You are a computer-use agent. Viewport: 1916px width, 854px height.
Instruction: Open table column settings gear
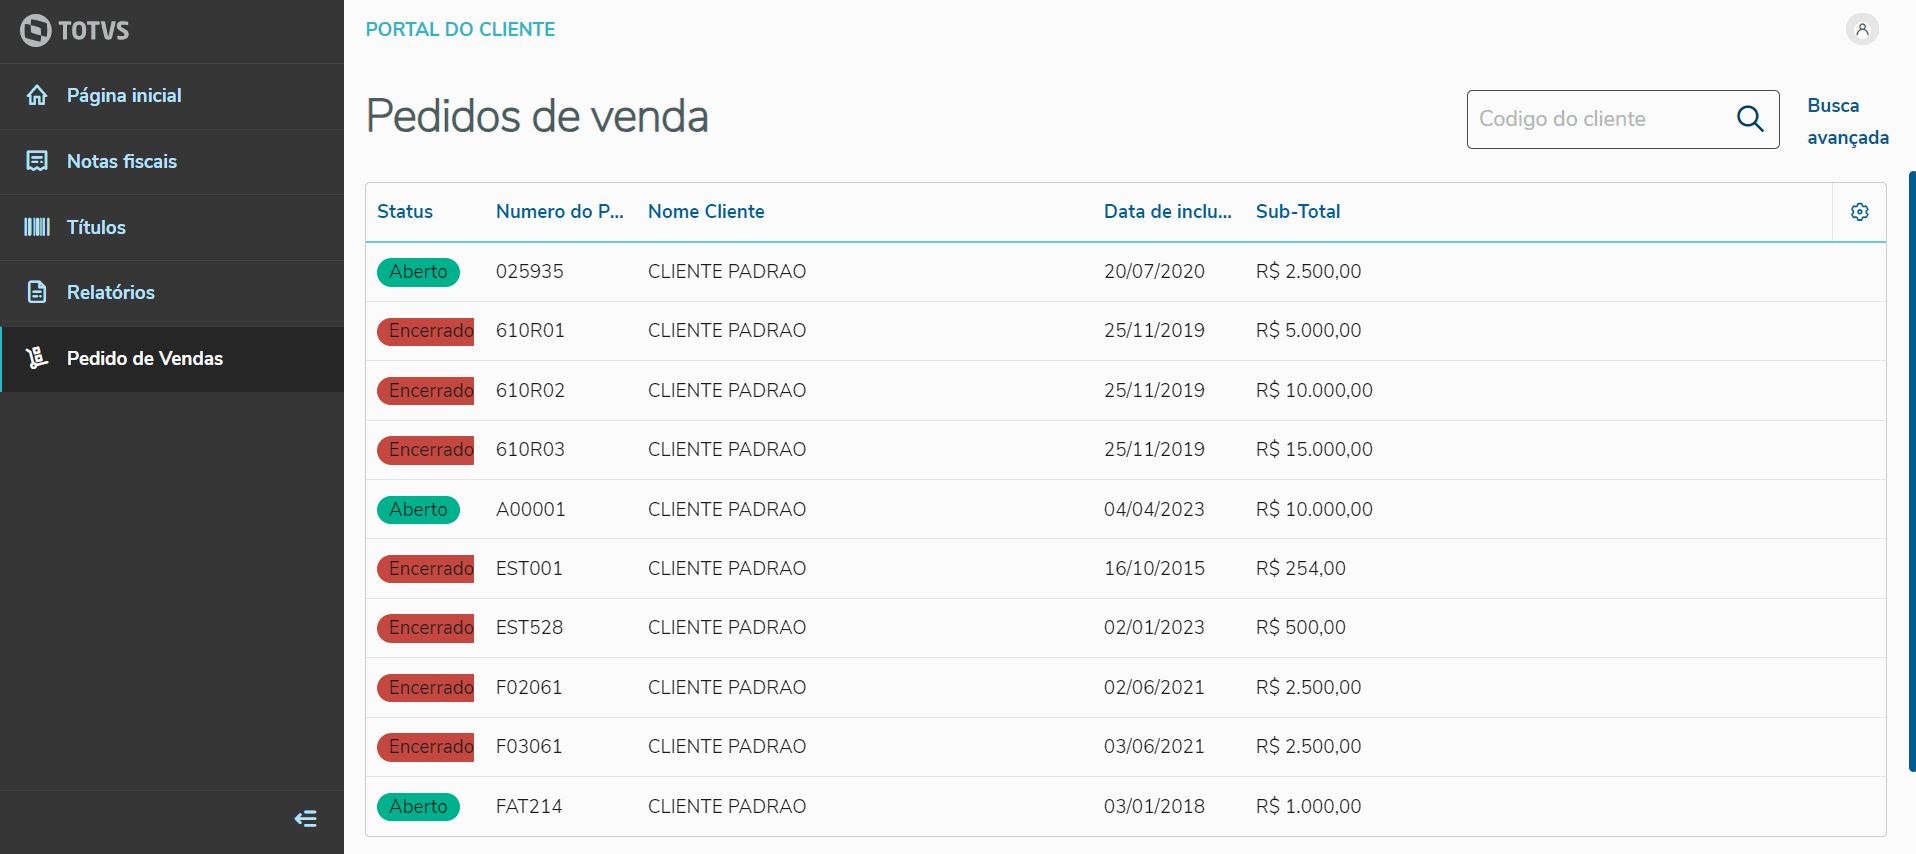(x=1859, y=212)
